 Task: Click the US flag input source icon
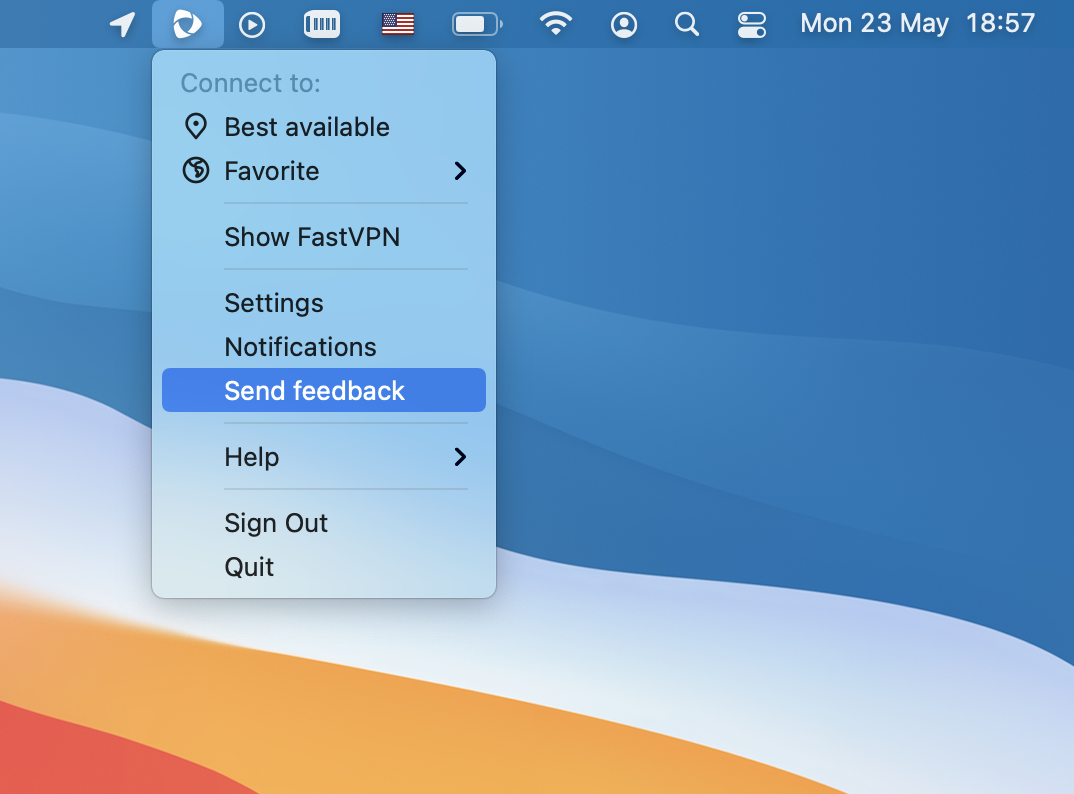pyautogui.click(x=398, y=25)
